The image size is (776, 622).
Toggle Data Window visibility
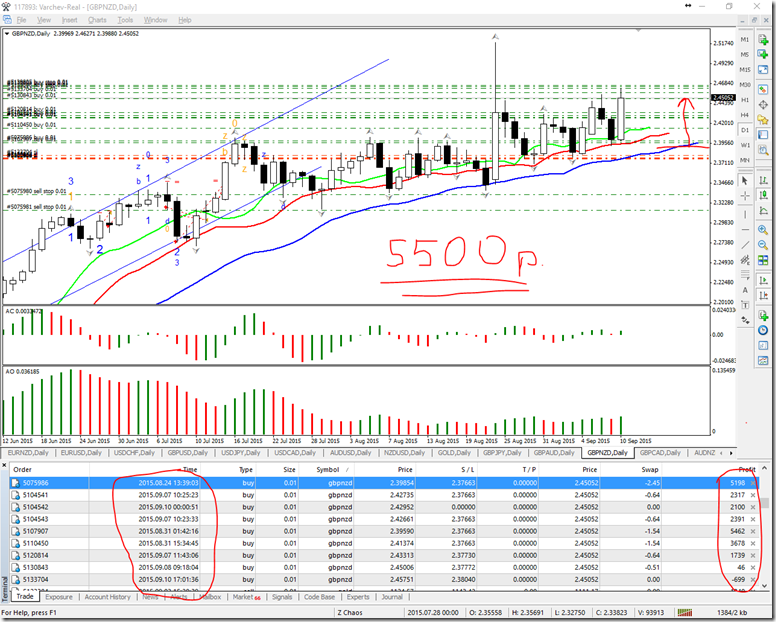click(x=763, y=105)
